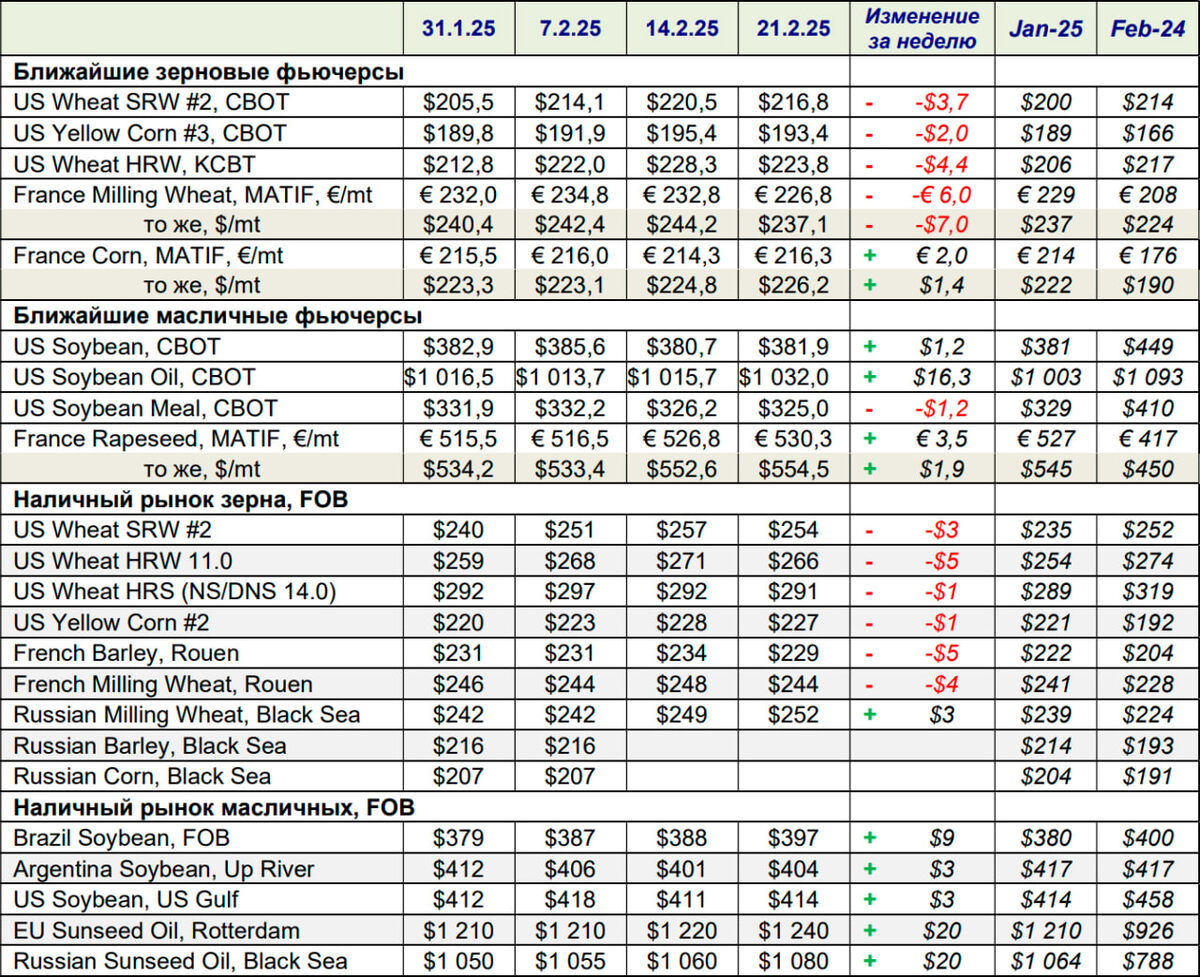Click the France Rapeseed, MATIF row label

click(x=176, y=439)
